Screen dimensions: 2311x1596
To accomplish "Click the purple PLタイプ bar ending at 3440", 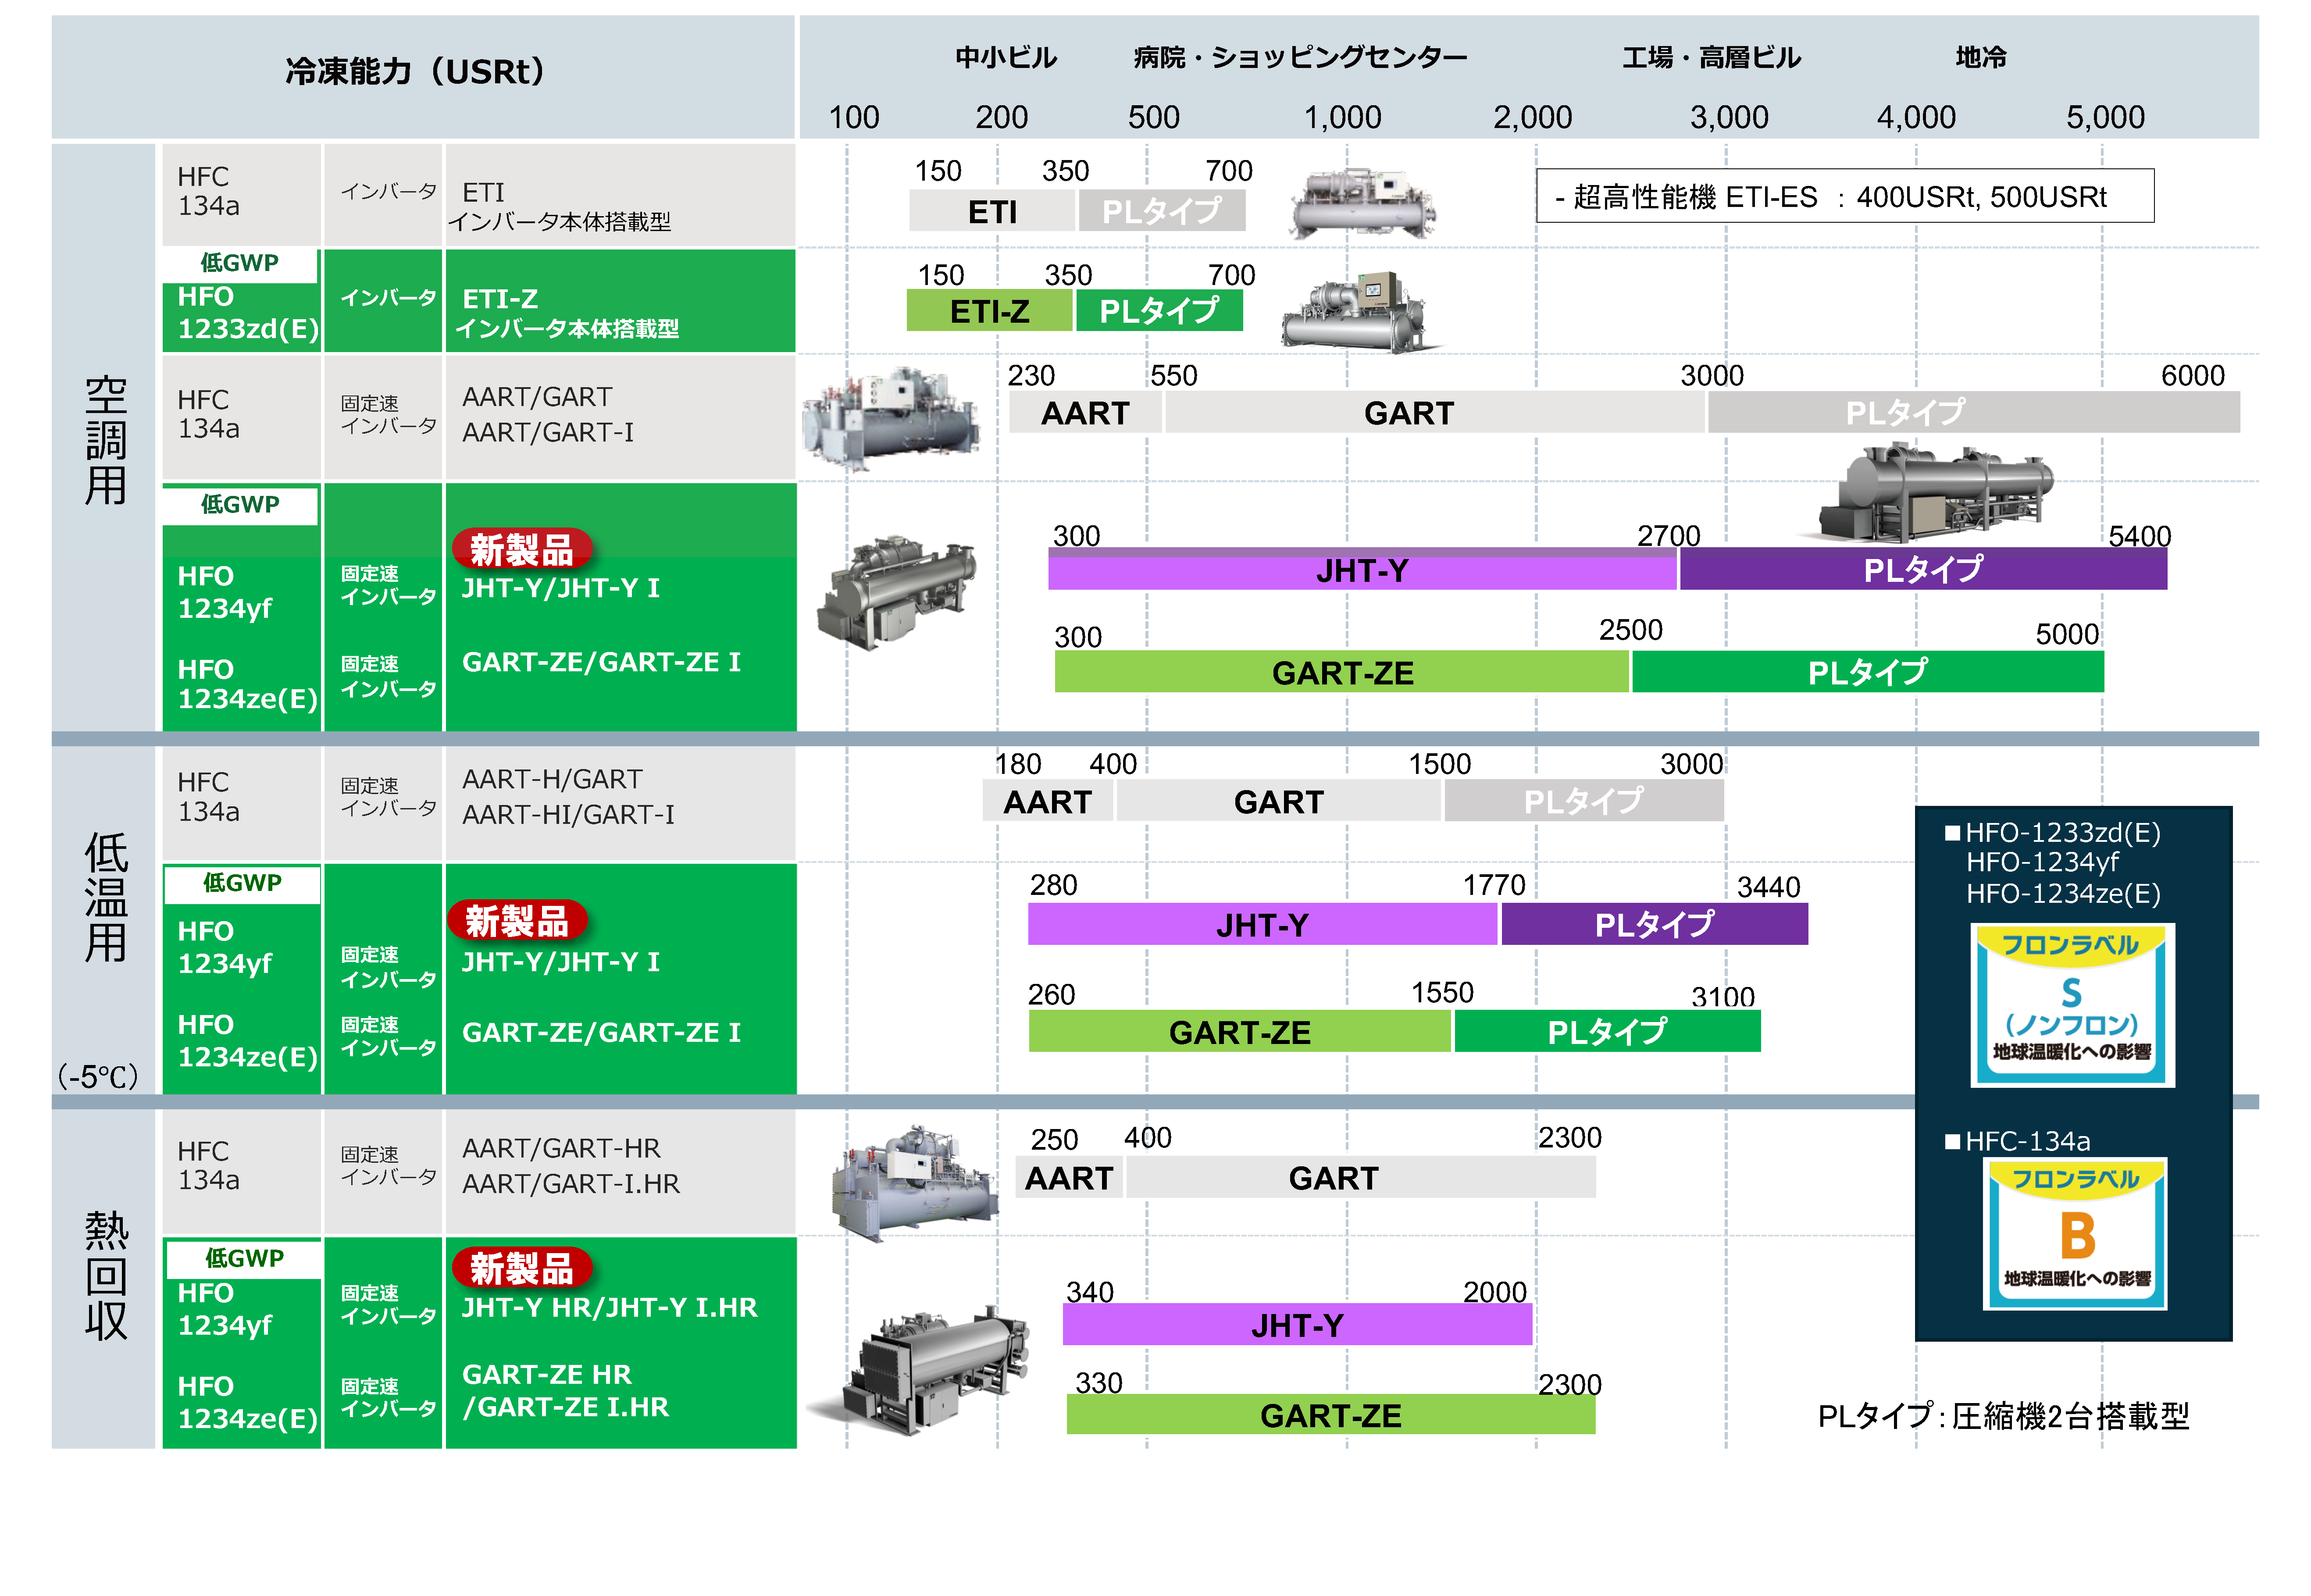I will (1655, 924).
